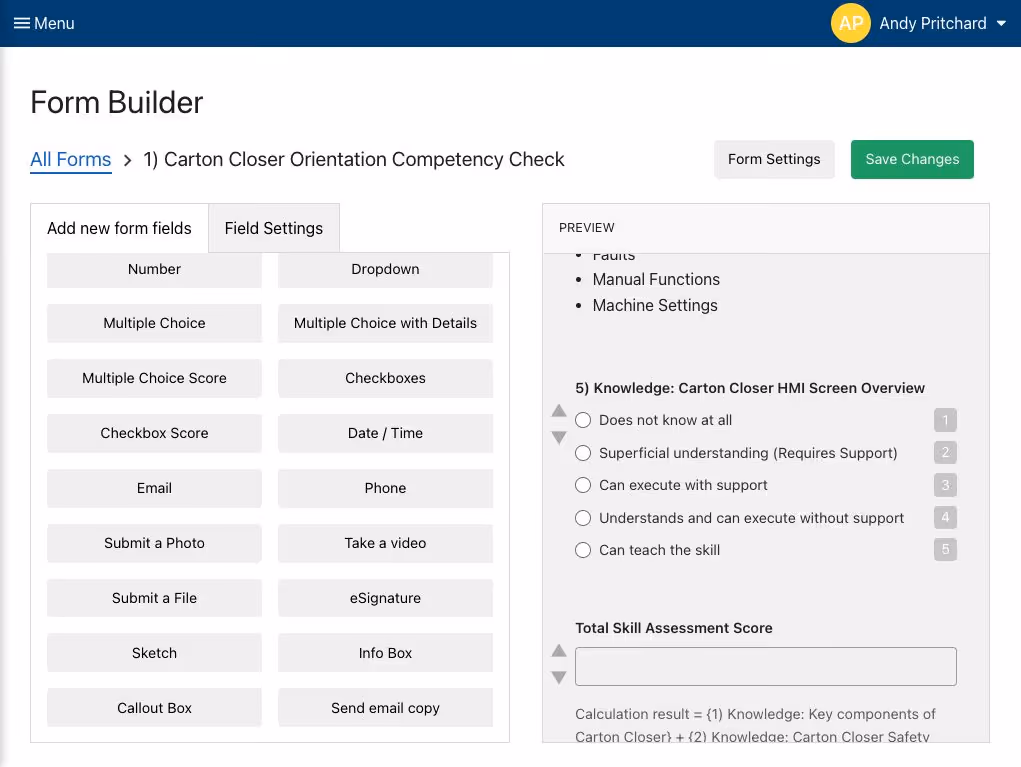Add a Checkboxes field

pos(385,378)
